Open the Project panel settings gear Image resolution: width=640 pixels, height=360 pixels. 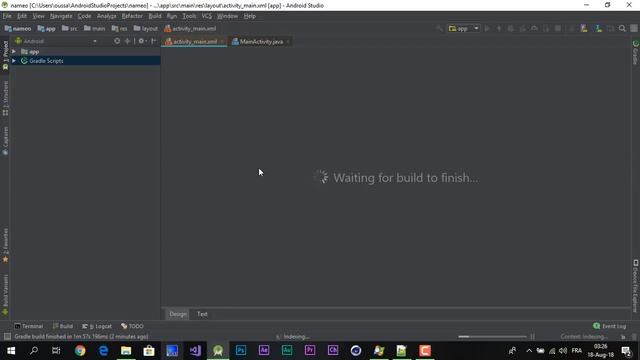[142, 41]
